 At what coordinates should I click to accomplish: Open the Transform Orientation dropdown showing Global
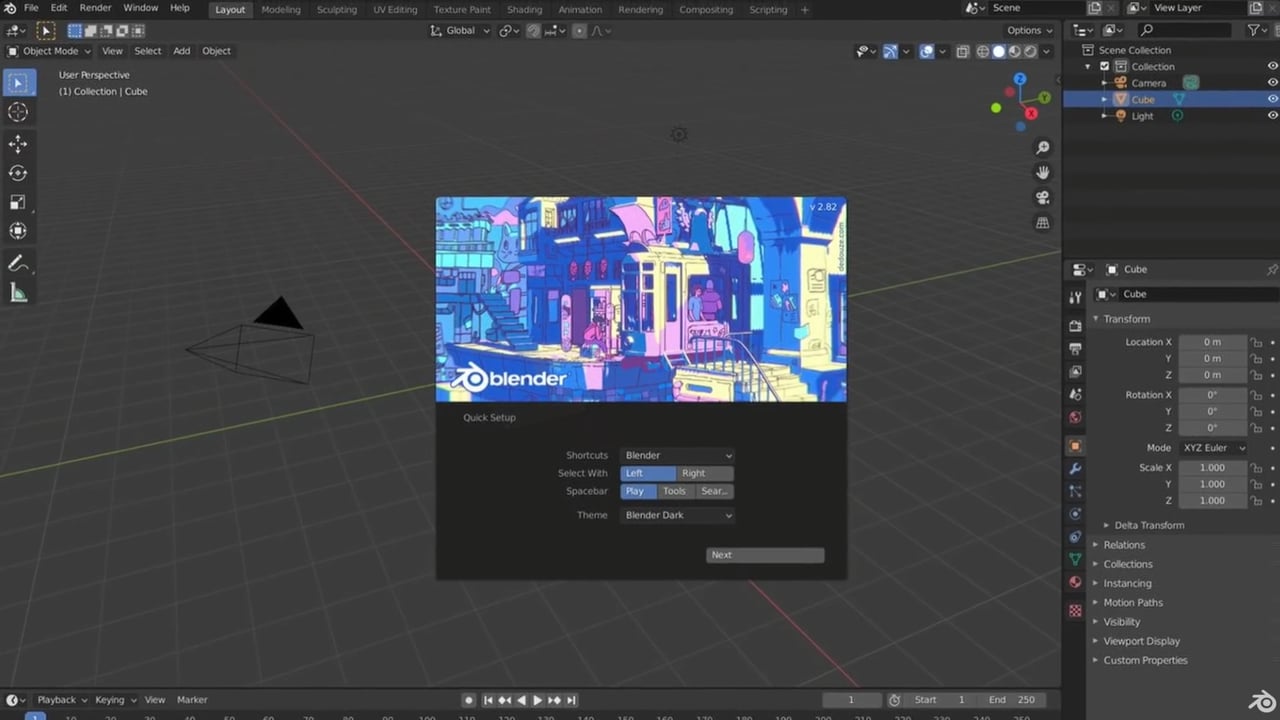460,30
